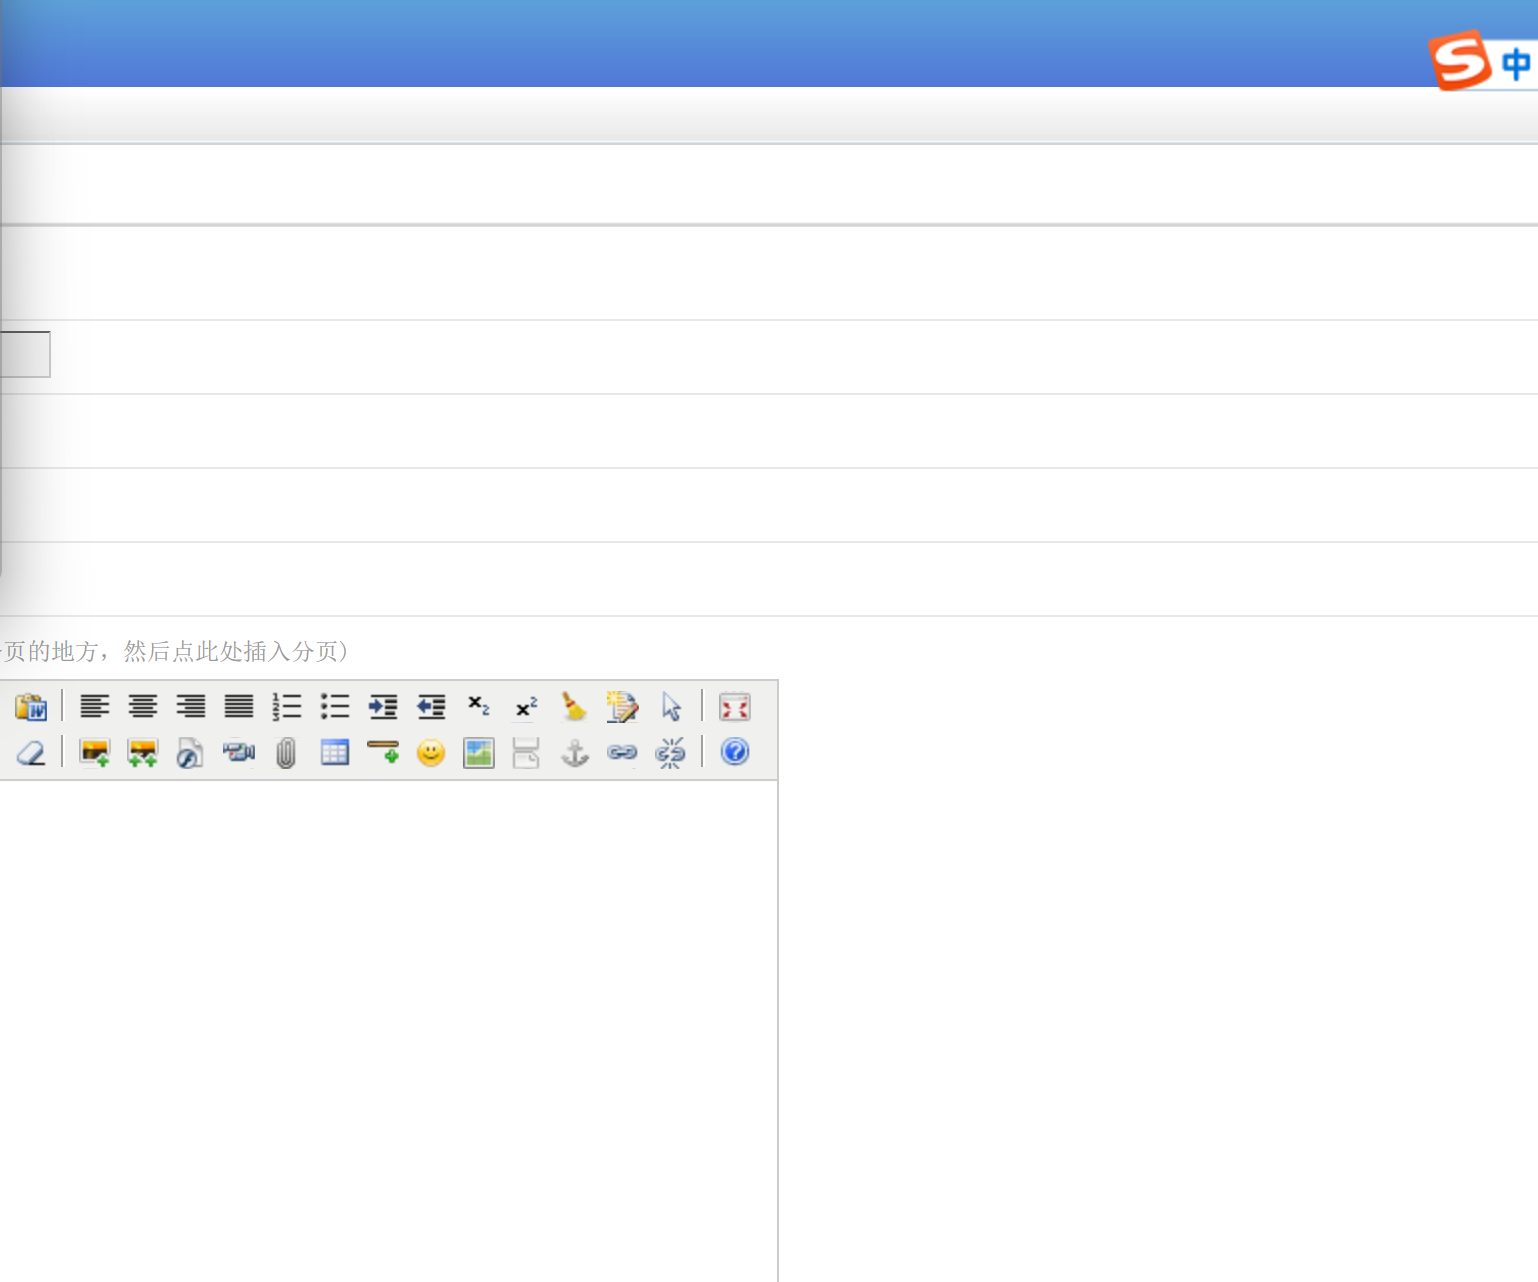The image size is (1538, 1282).
Task: Click the broom clean-up formatting icon
Action: pos(574,707)
